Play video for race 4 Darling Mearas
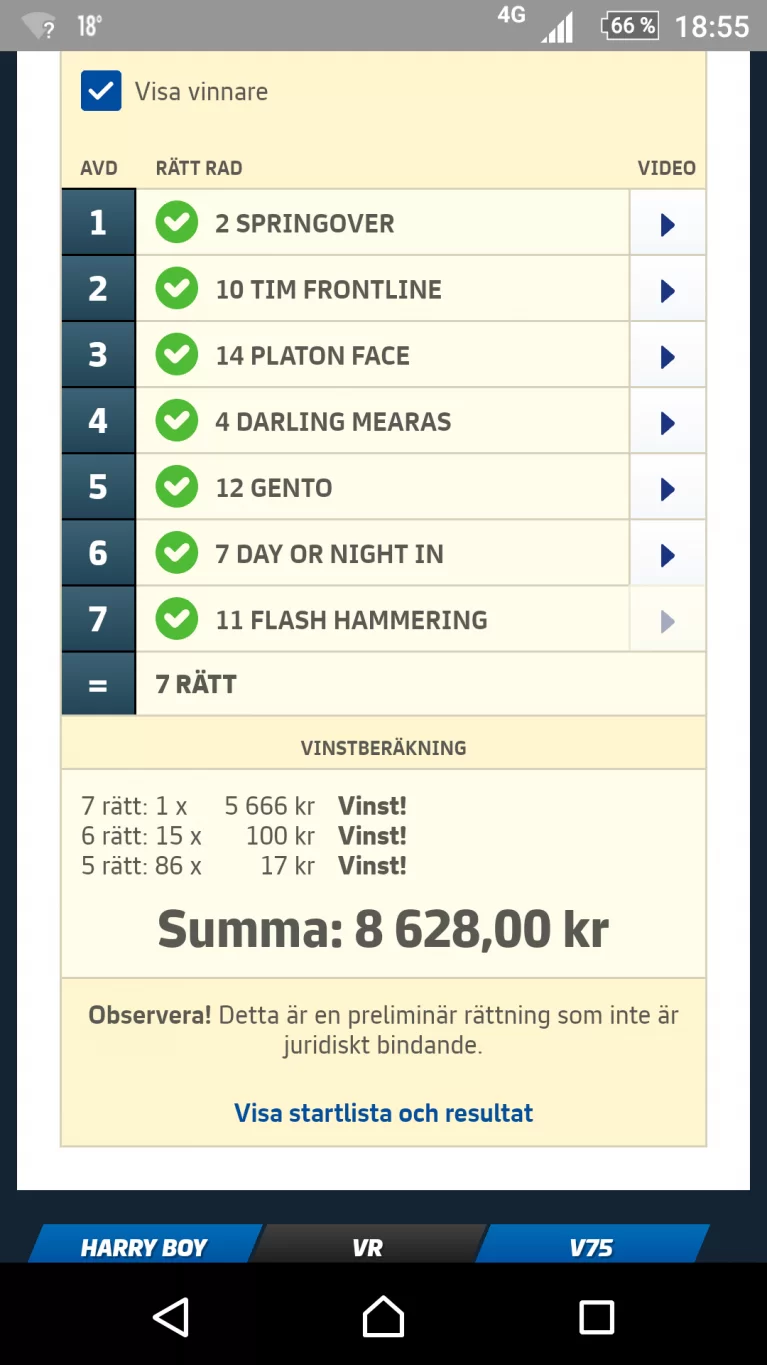 pyautogui.click(x=667, y=422)
